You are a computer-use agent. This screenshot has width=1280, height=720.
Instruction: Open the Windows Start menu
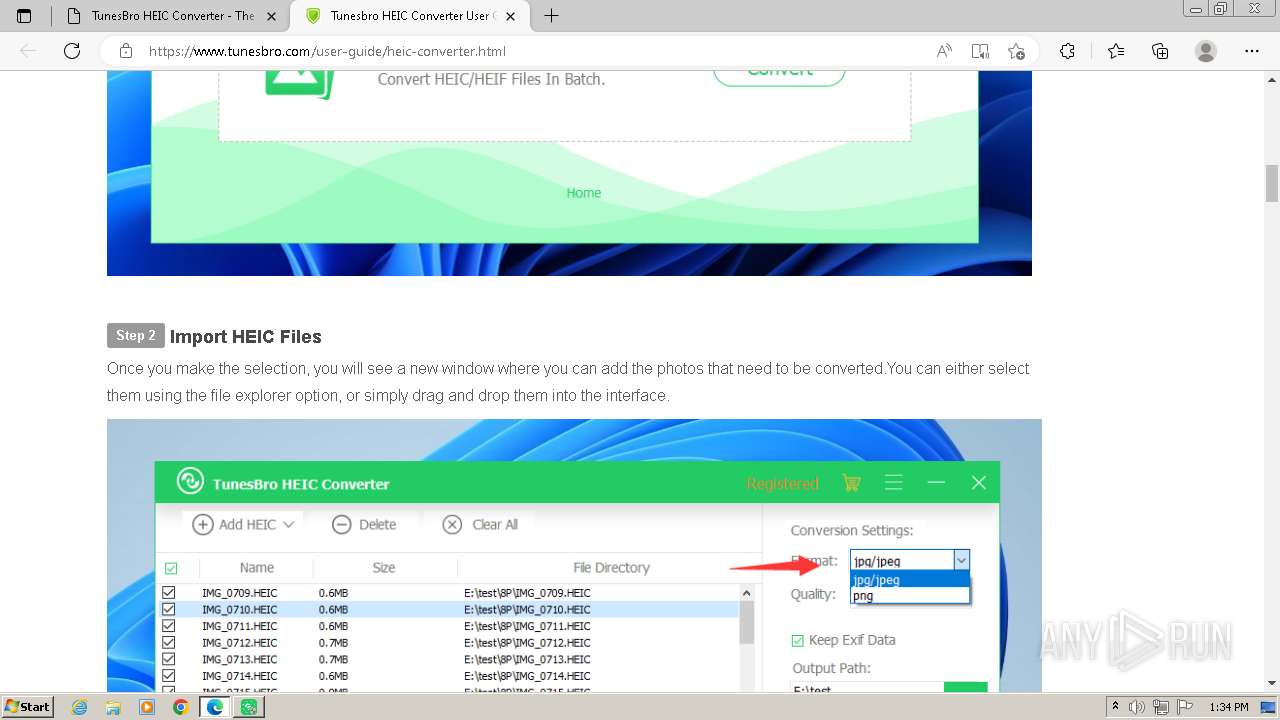28,706
